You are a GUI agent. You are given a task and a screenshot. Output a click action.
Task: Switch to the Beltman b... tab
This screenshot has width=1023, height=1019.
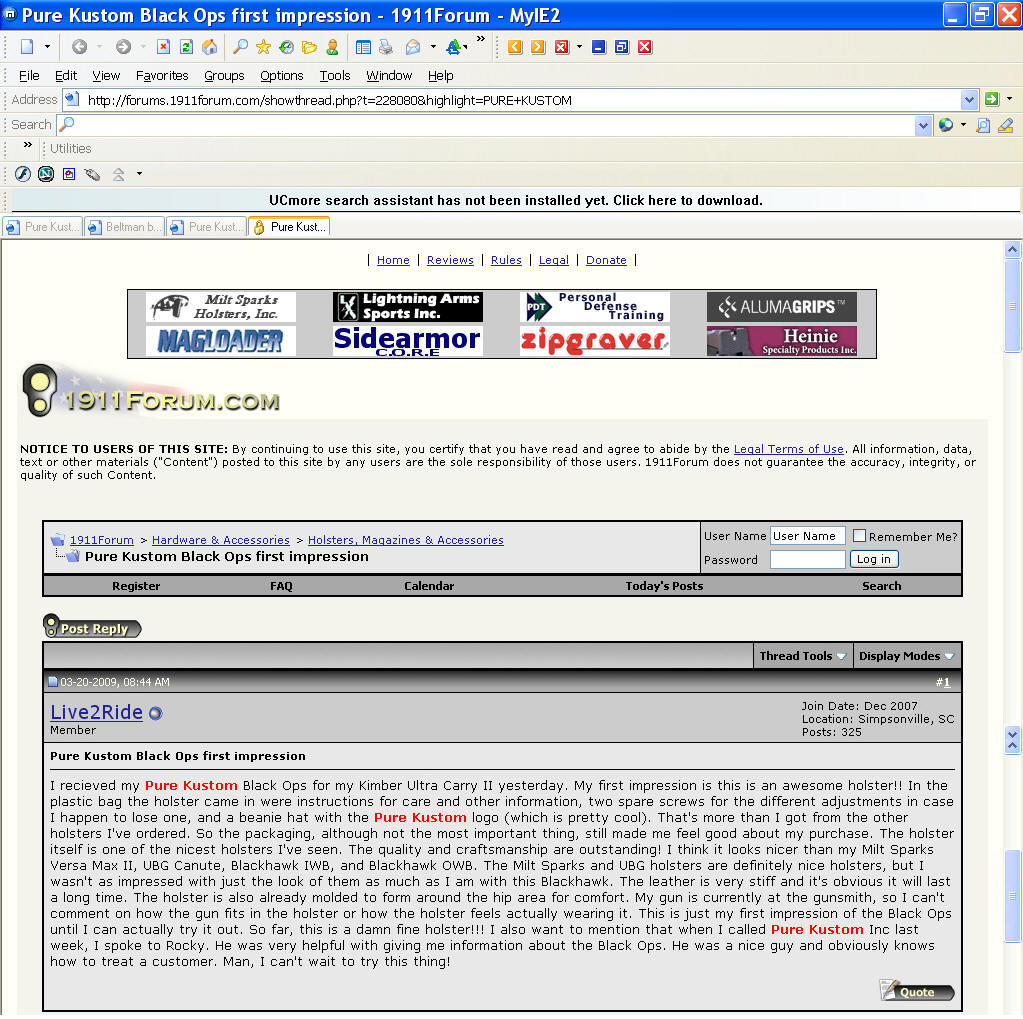125,227
